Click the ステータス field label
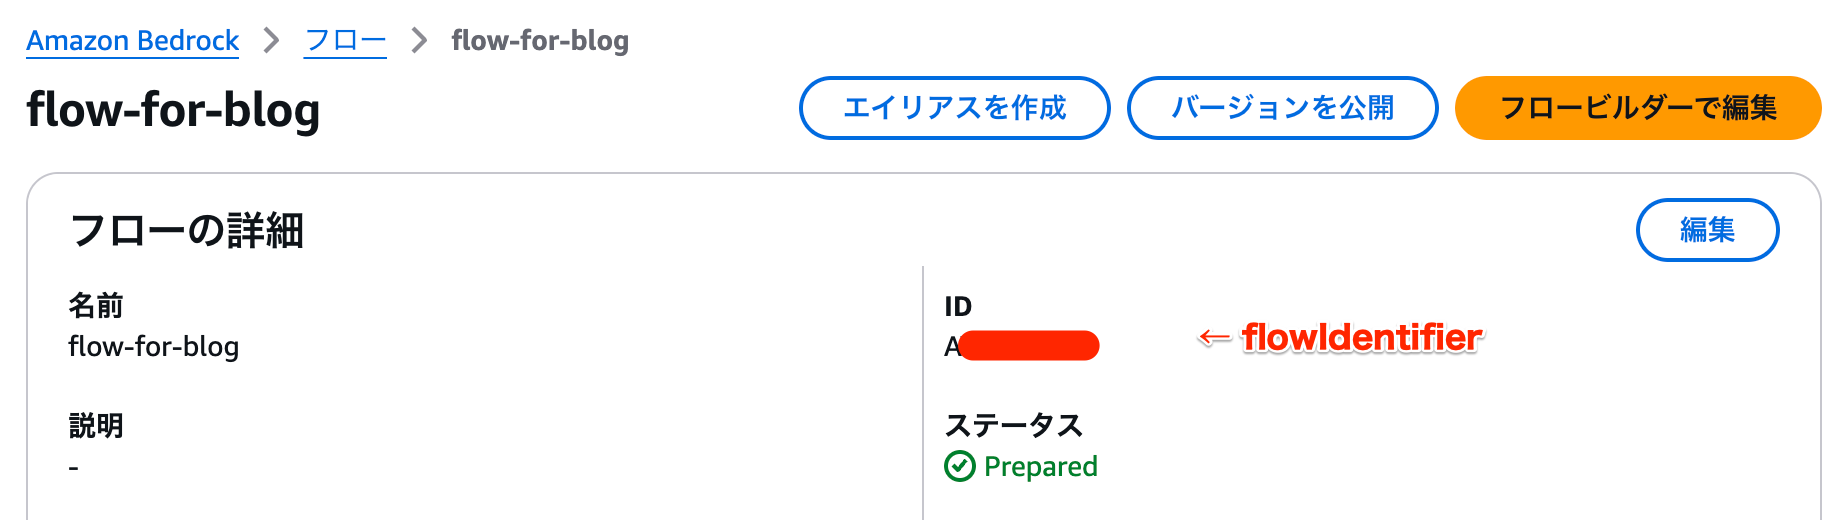The height and width of the screenshot is (520, 1840). 1014,426
